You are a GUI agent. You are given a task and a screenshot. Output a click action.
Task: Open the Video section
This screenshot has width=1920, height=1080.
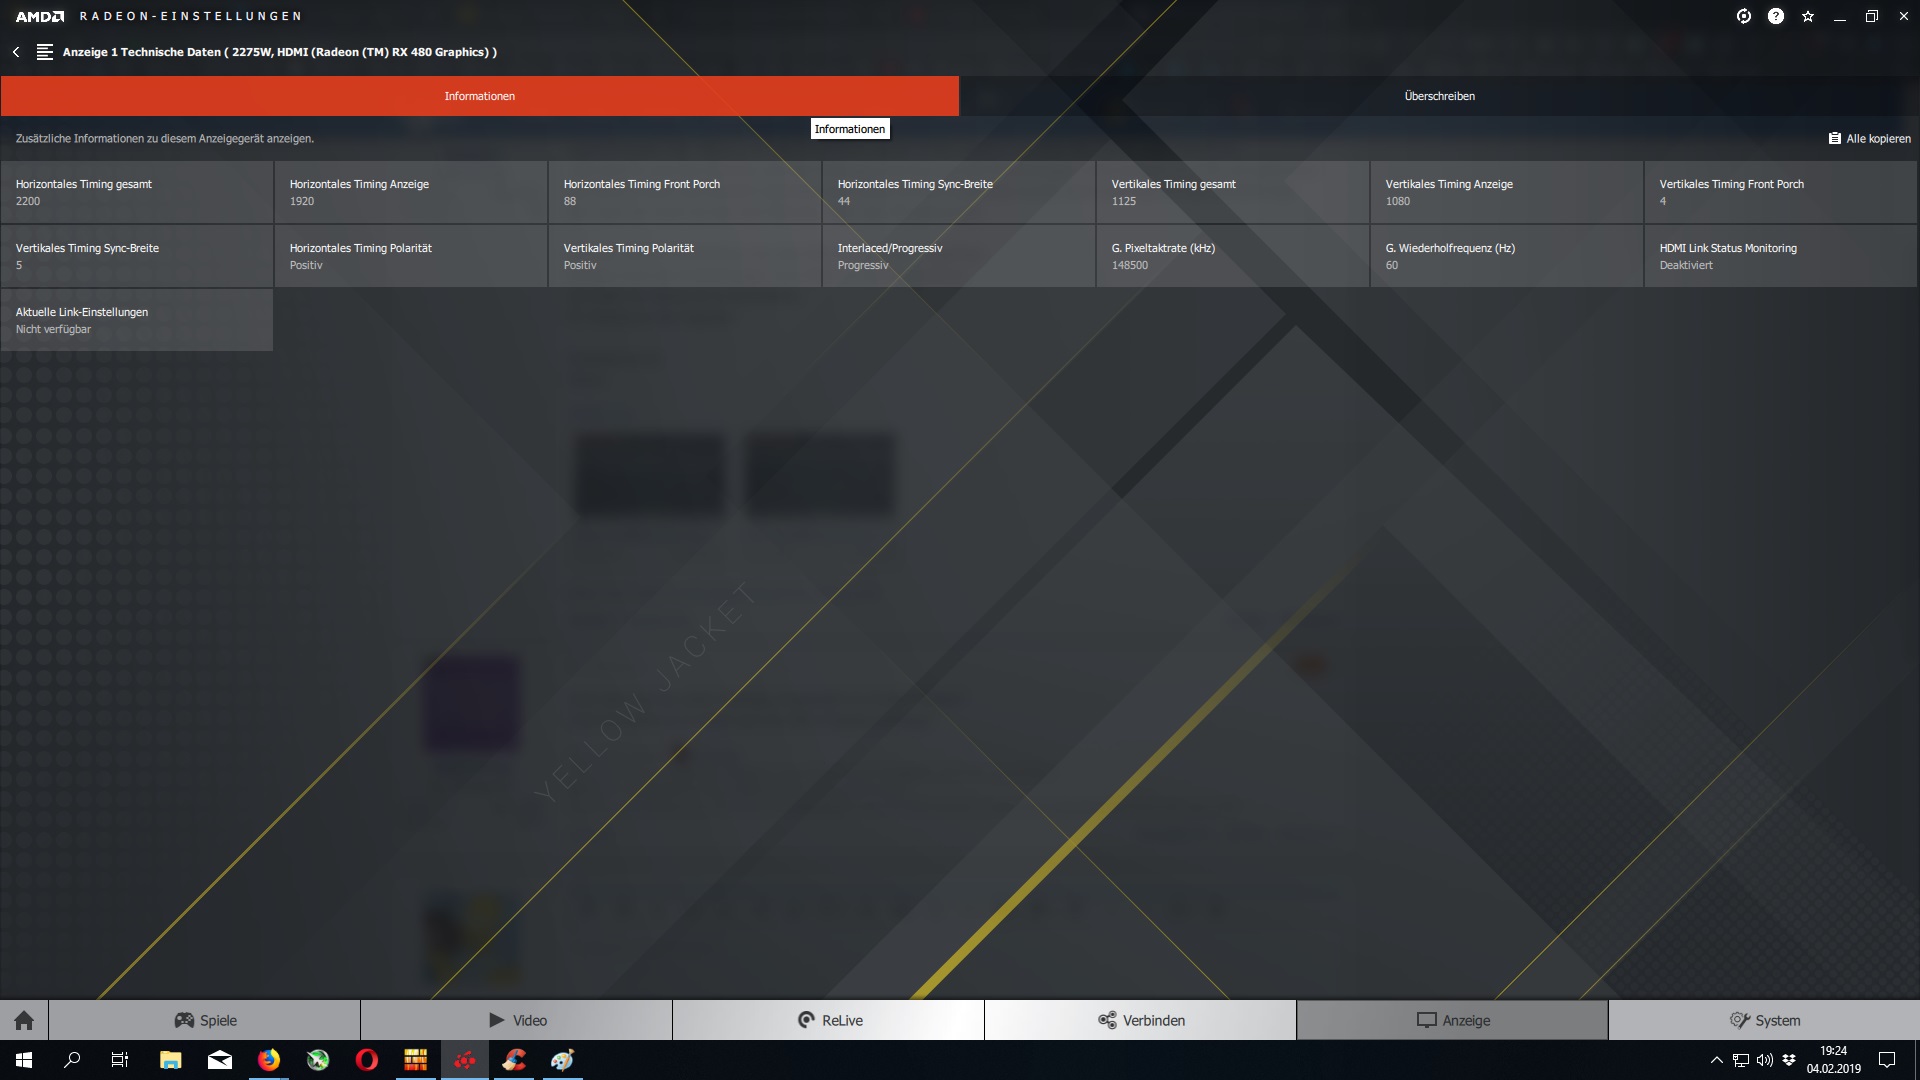(517, 1020)
